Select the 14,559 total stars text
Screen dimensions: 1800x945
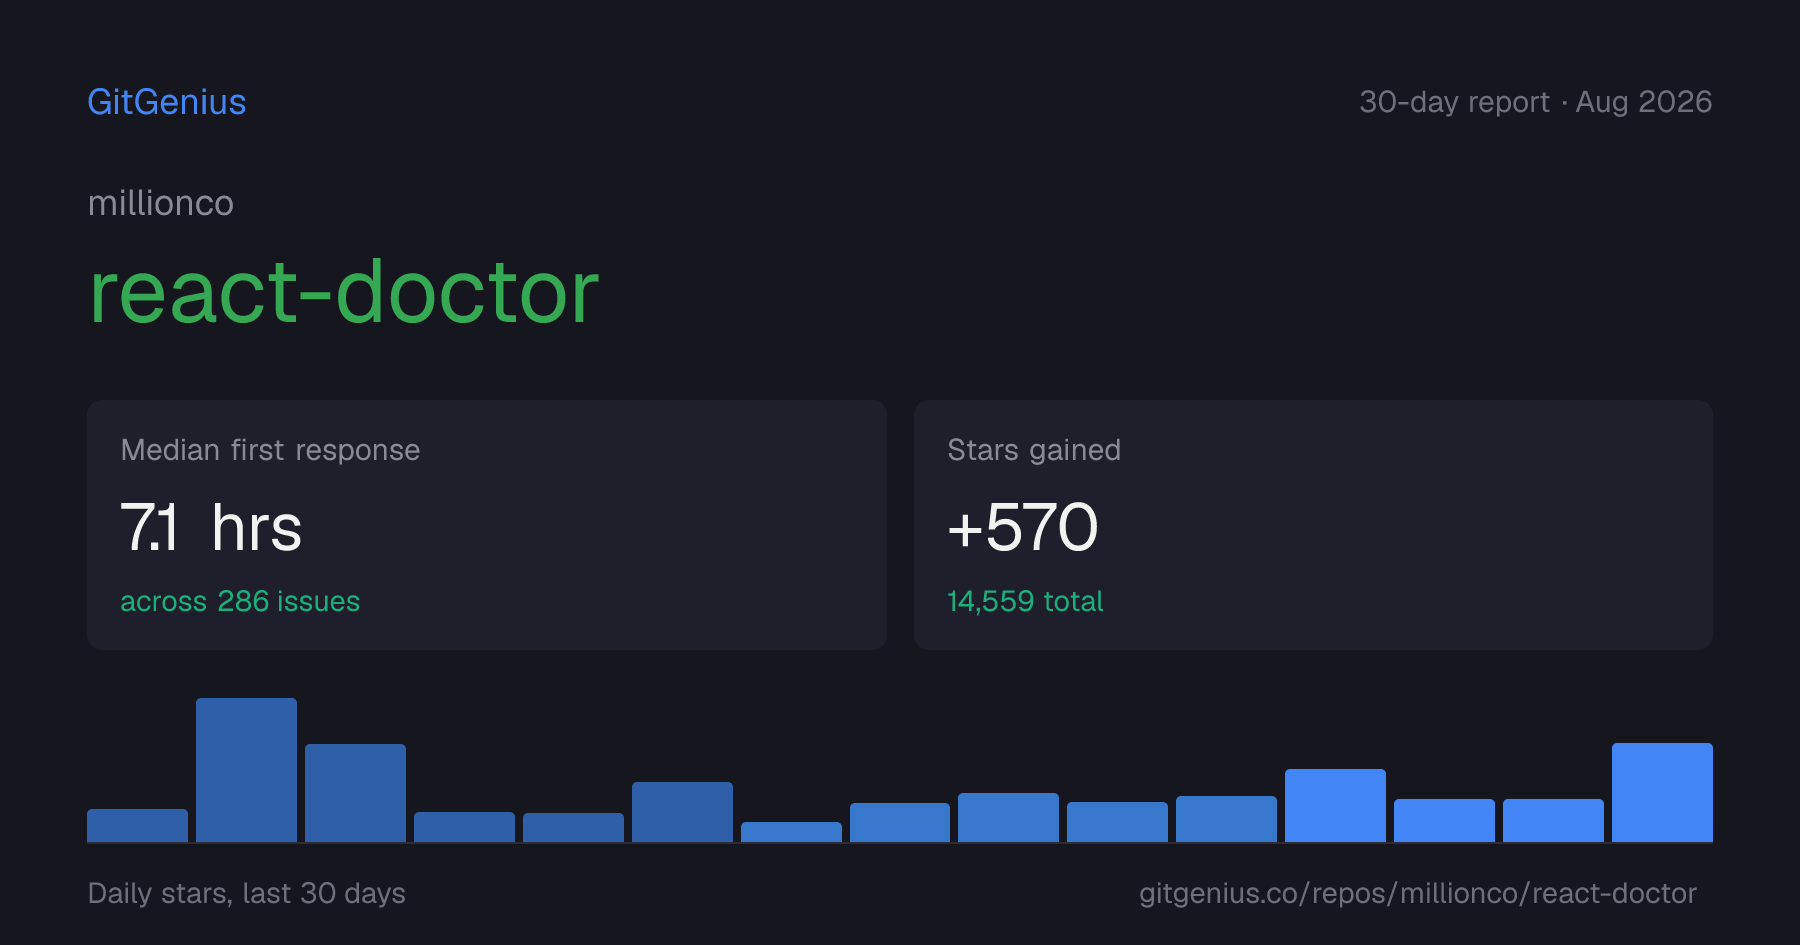(1025, 601)
